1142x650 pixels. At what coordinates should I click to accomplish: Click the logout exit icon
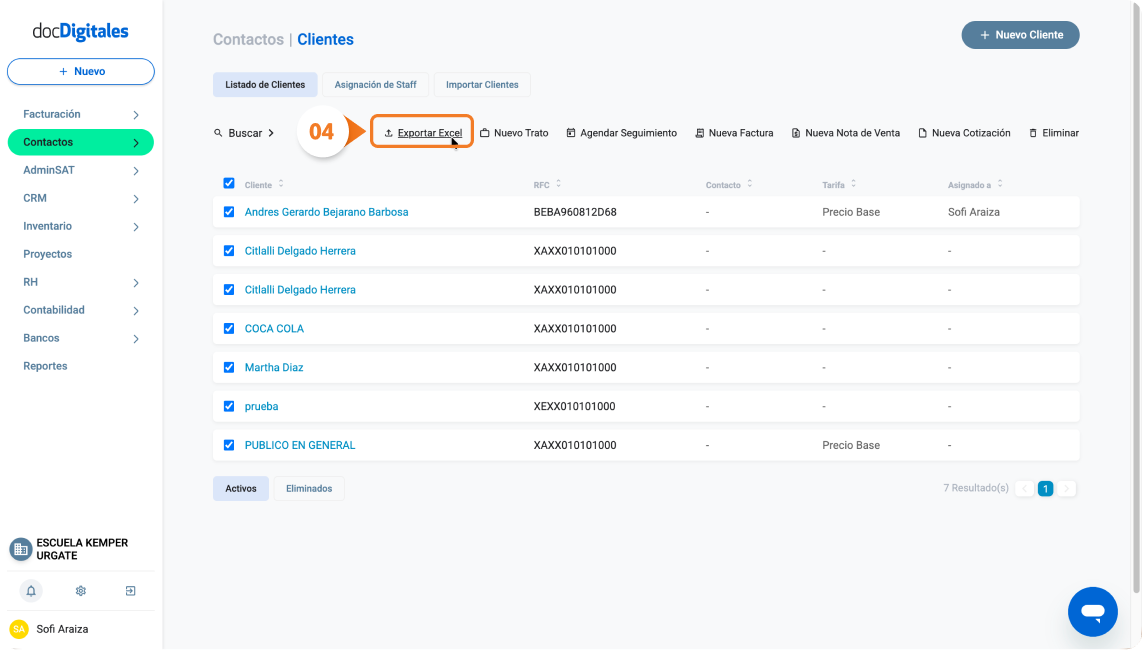coord(130,591)
